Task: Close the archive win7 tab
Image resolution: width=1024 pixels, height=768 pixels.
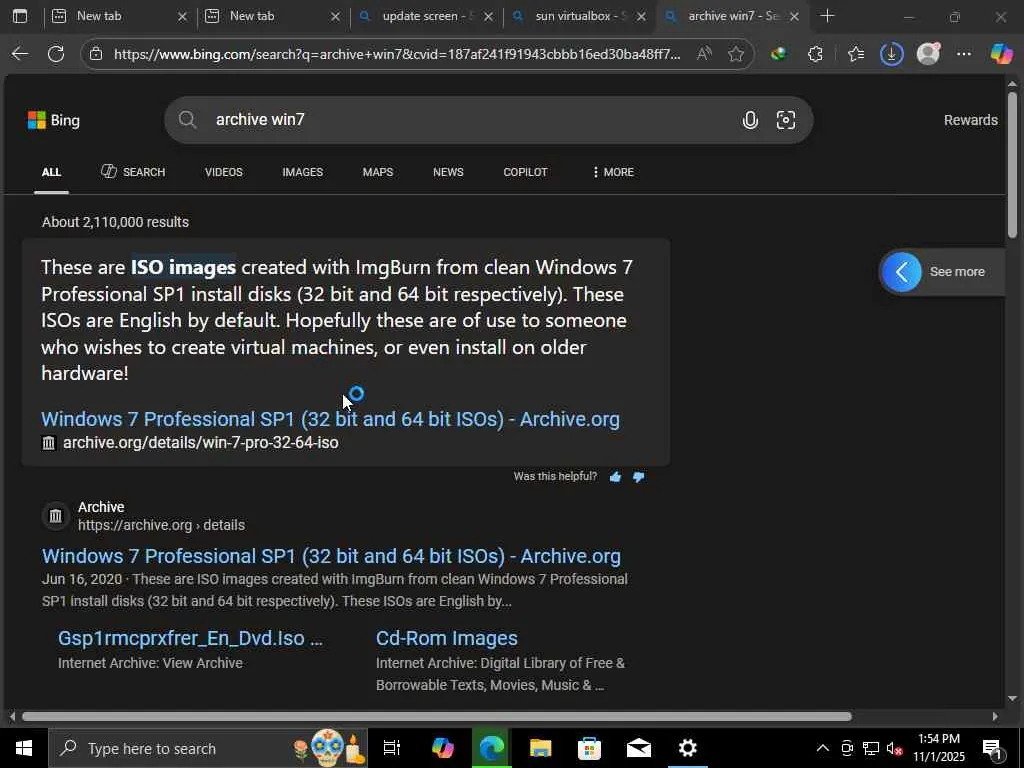Action: click(794, 16)
